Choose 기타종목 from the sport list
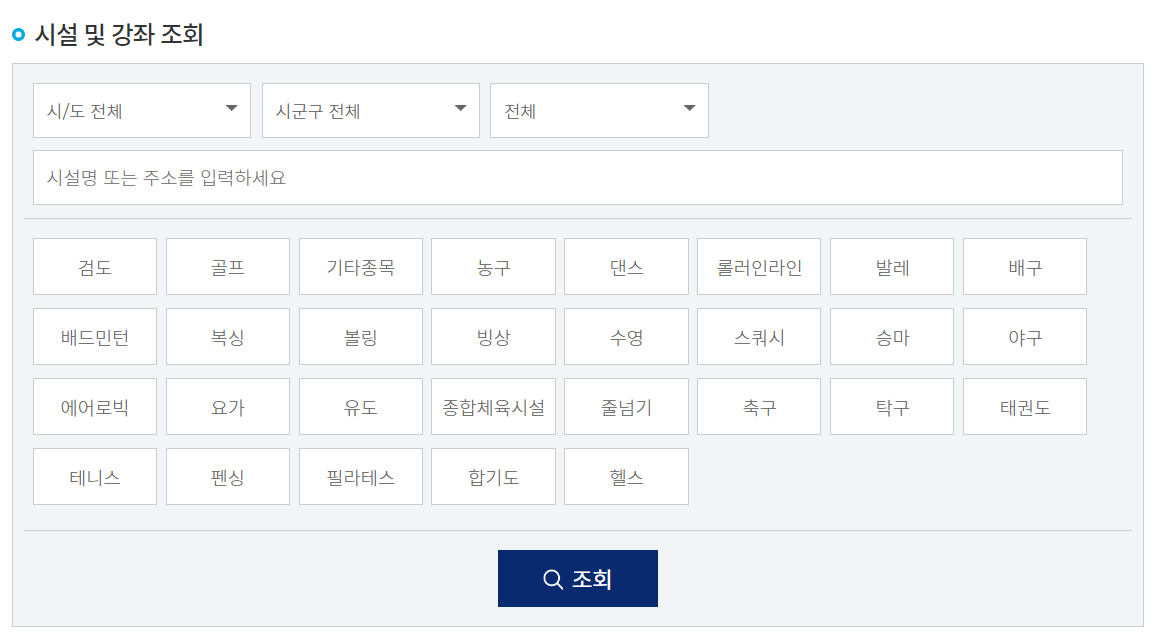Screen dimensions: 1156x637 (x=360, y=266)
